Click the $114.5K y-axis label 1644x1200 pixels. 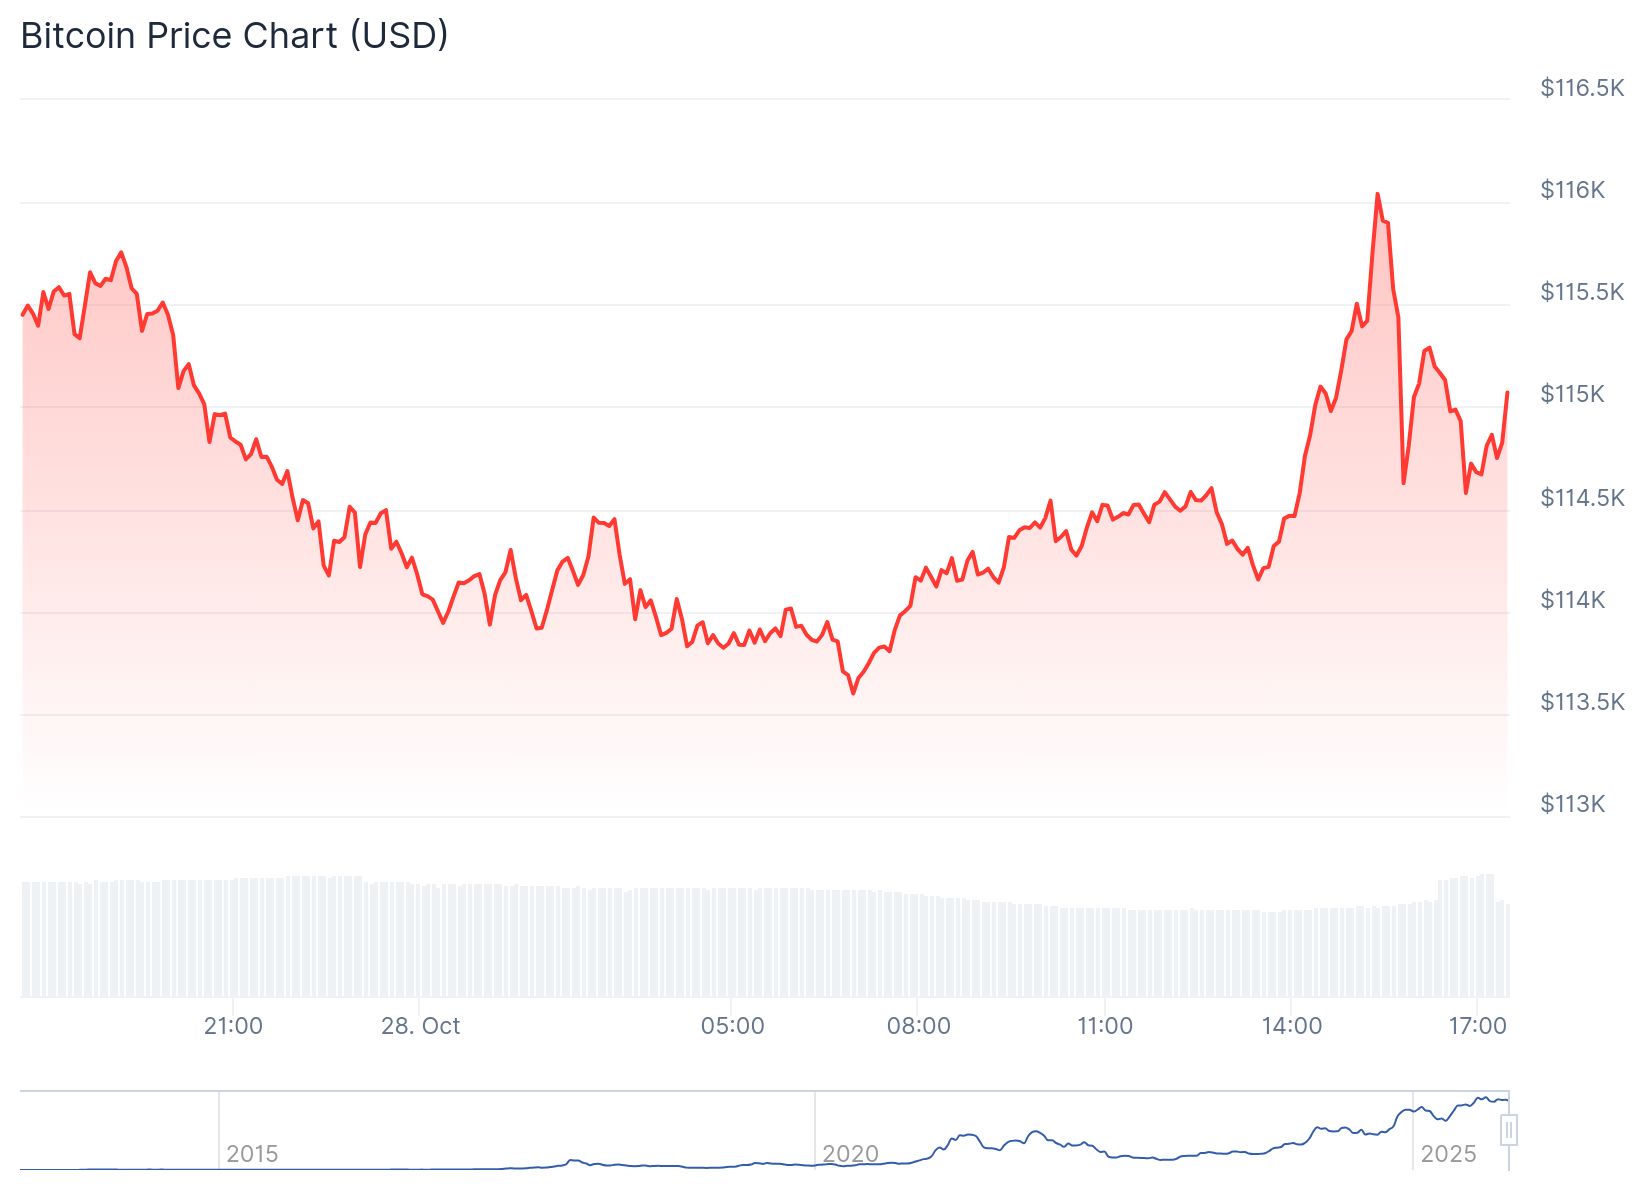tap(1582, 497)
